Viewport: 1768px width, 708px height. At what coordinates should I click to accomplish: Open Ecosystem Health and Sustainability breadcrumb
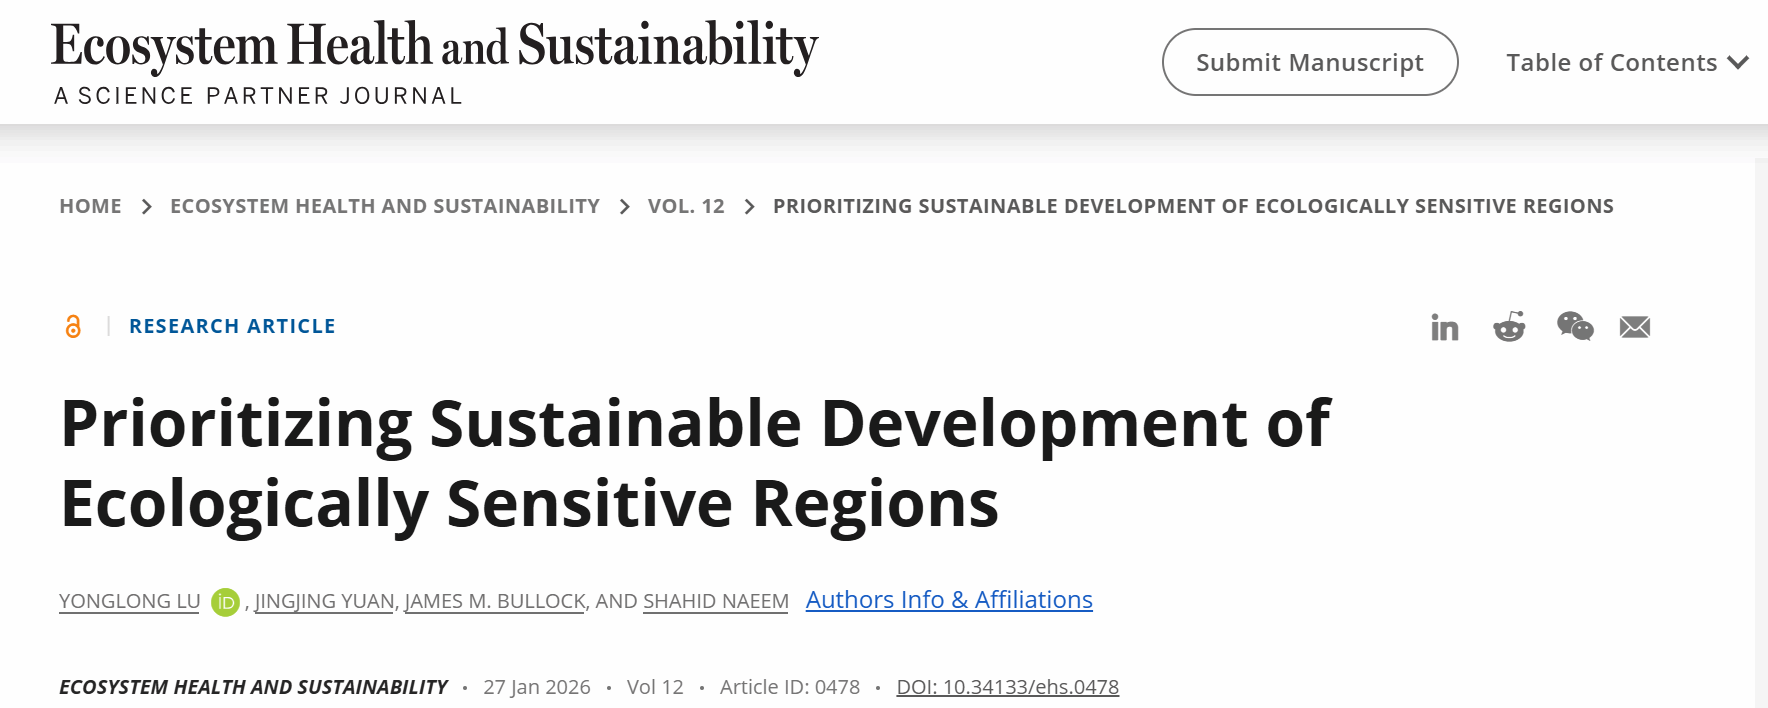point(384,206)
